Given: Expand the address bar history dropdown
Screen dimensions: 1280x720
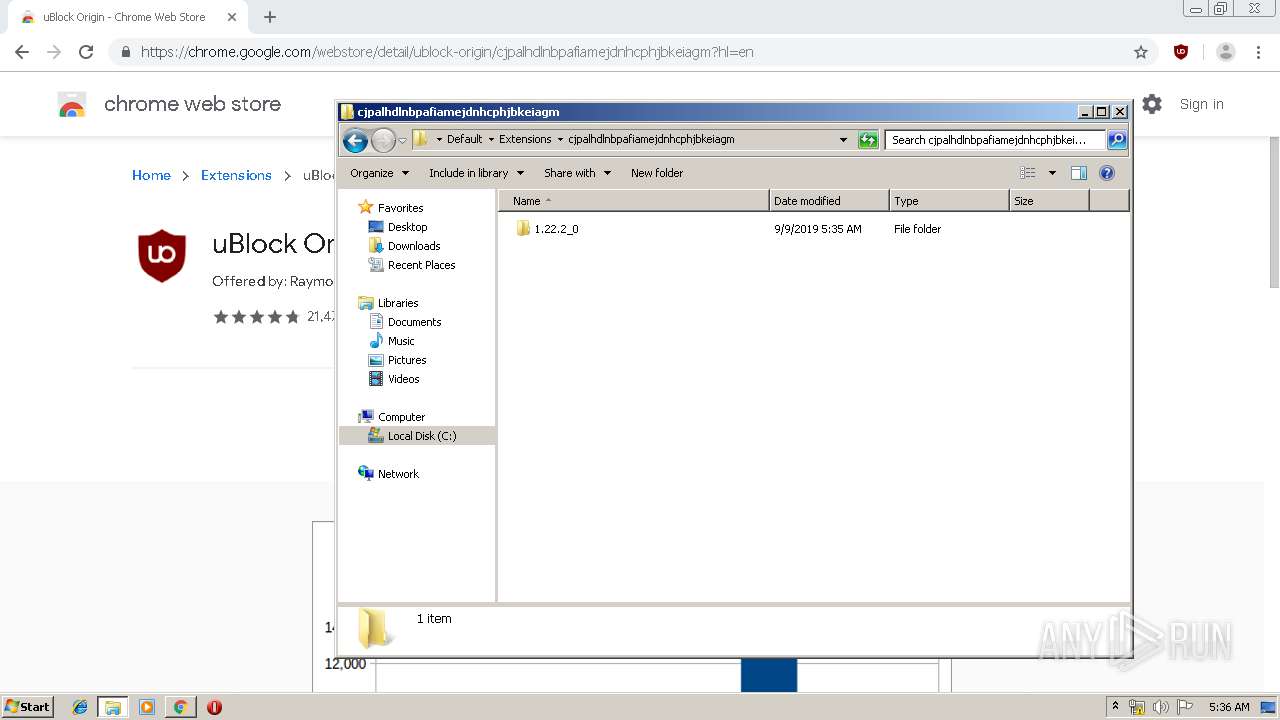Looking at the screenshot, I should pos(844,140).
